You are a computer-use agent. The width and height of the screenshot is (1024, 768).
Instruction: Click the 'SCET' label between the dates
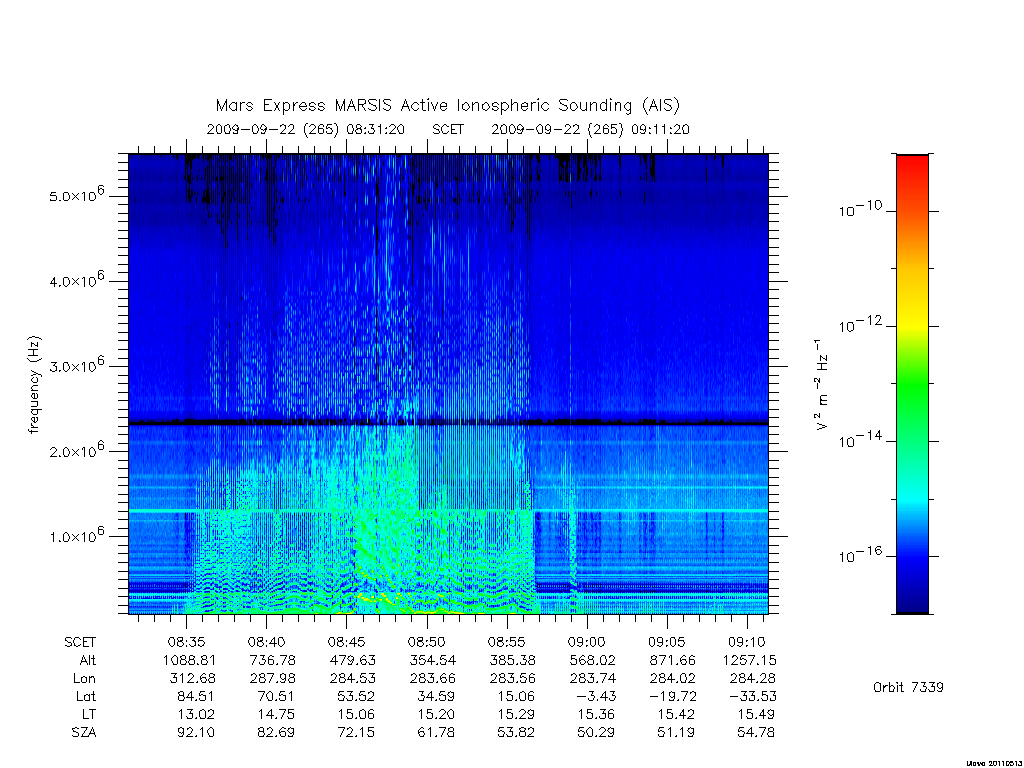click(x=448, y=129)
